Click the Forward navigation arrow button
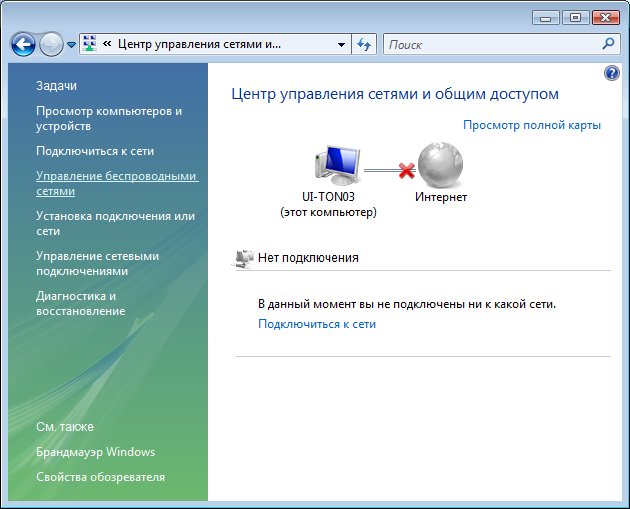Screen dimensions: 630x509 pos(51,45)
